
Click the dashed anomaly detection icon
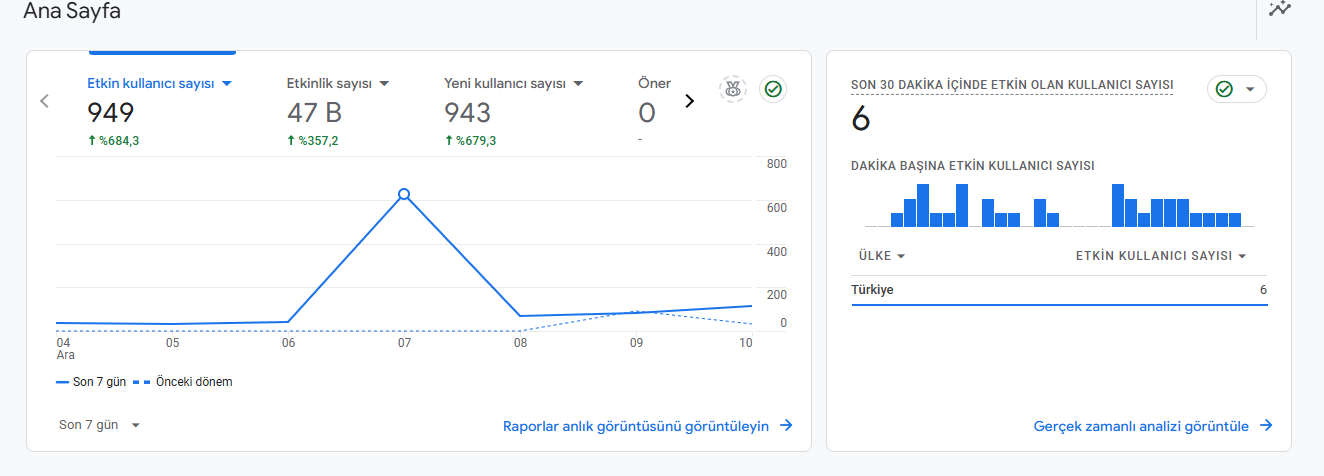tap(733, 89)
